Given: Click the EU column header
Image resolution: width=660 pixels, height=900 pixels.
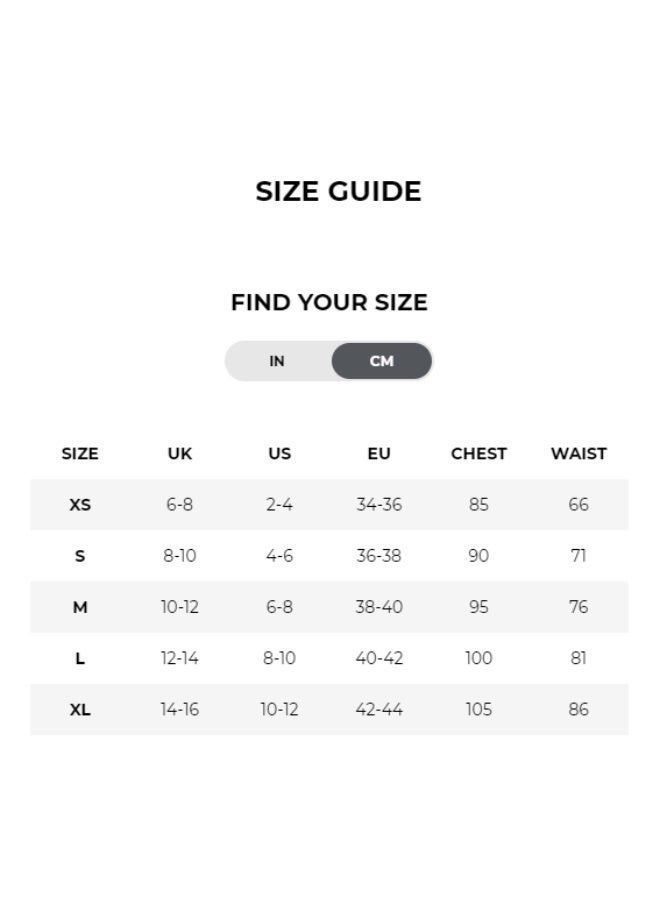Looking at the screenshot, I should point(379,453).
